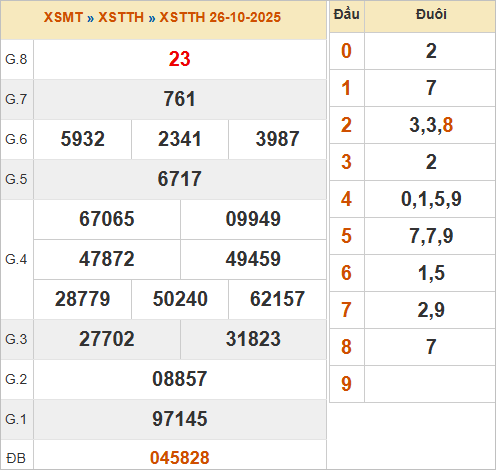496x470 pixels.
Task: Select G.3 number 27702
Action: [107, 339]
